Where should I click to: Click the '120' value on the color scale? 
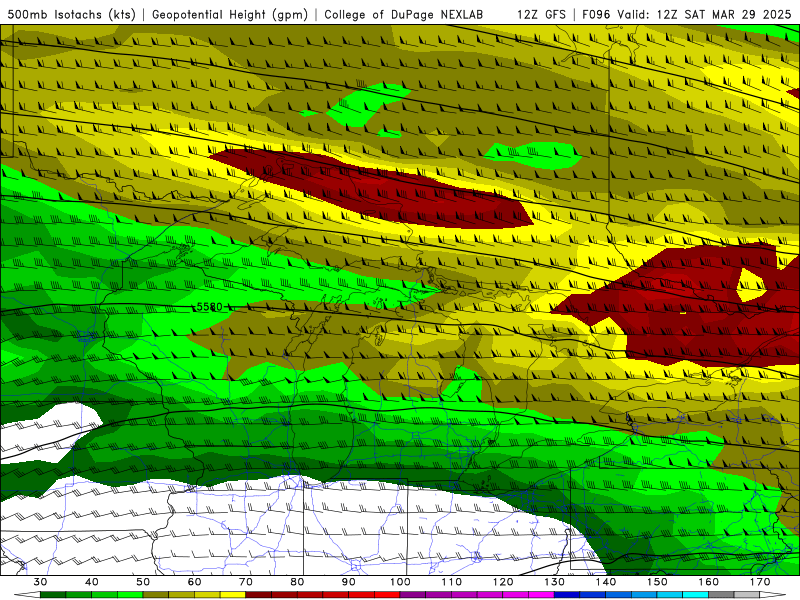pyautogui.click(x=503, y=582)
